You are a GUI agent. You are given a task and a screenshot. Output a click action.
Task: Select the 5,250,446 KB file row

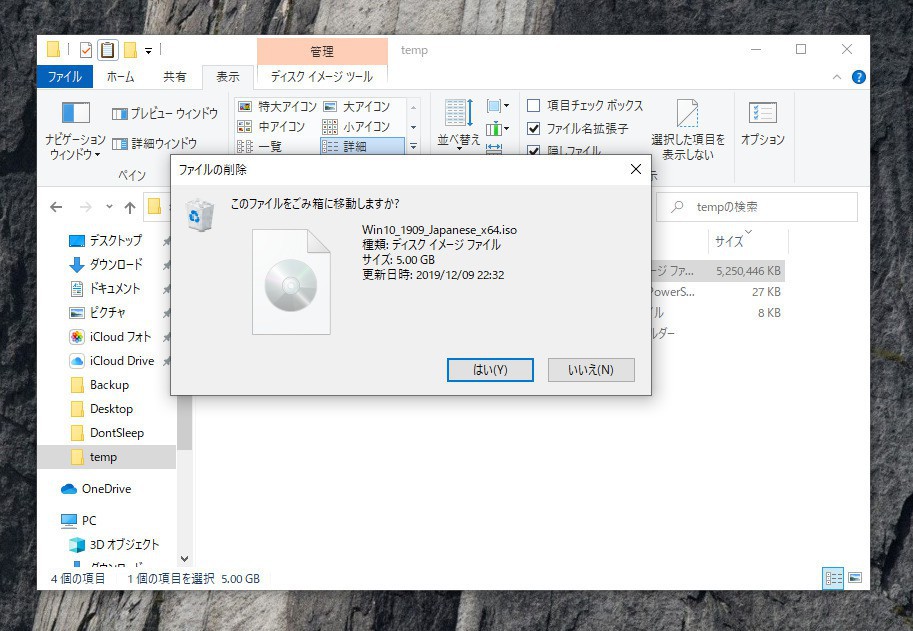point(717,271)
